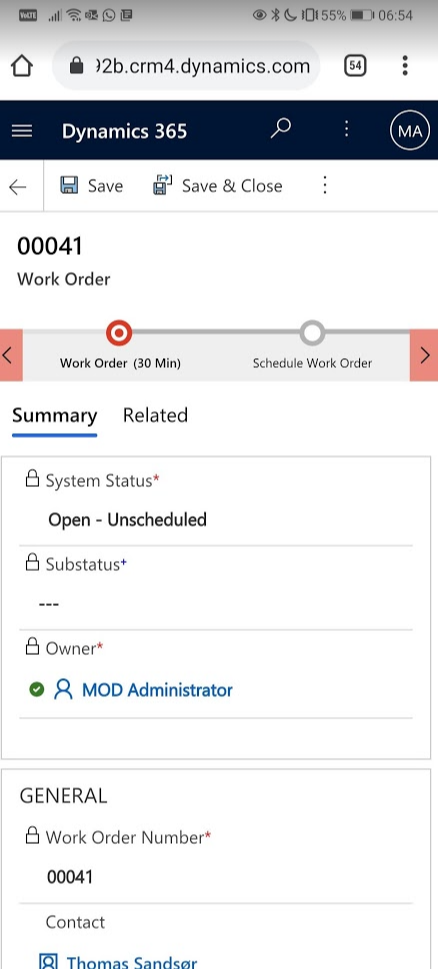438x969 pixels.
Task: Tap the browser home icon
Action: (x=22, y=66)
